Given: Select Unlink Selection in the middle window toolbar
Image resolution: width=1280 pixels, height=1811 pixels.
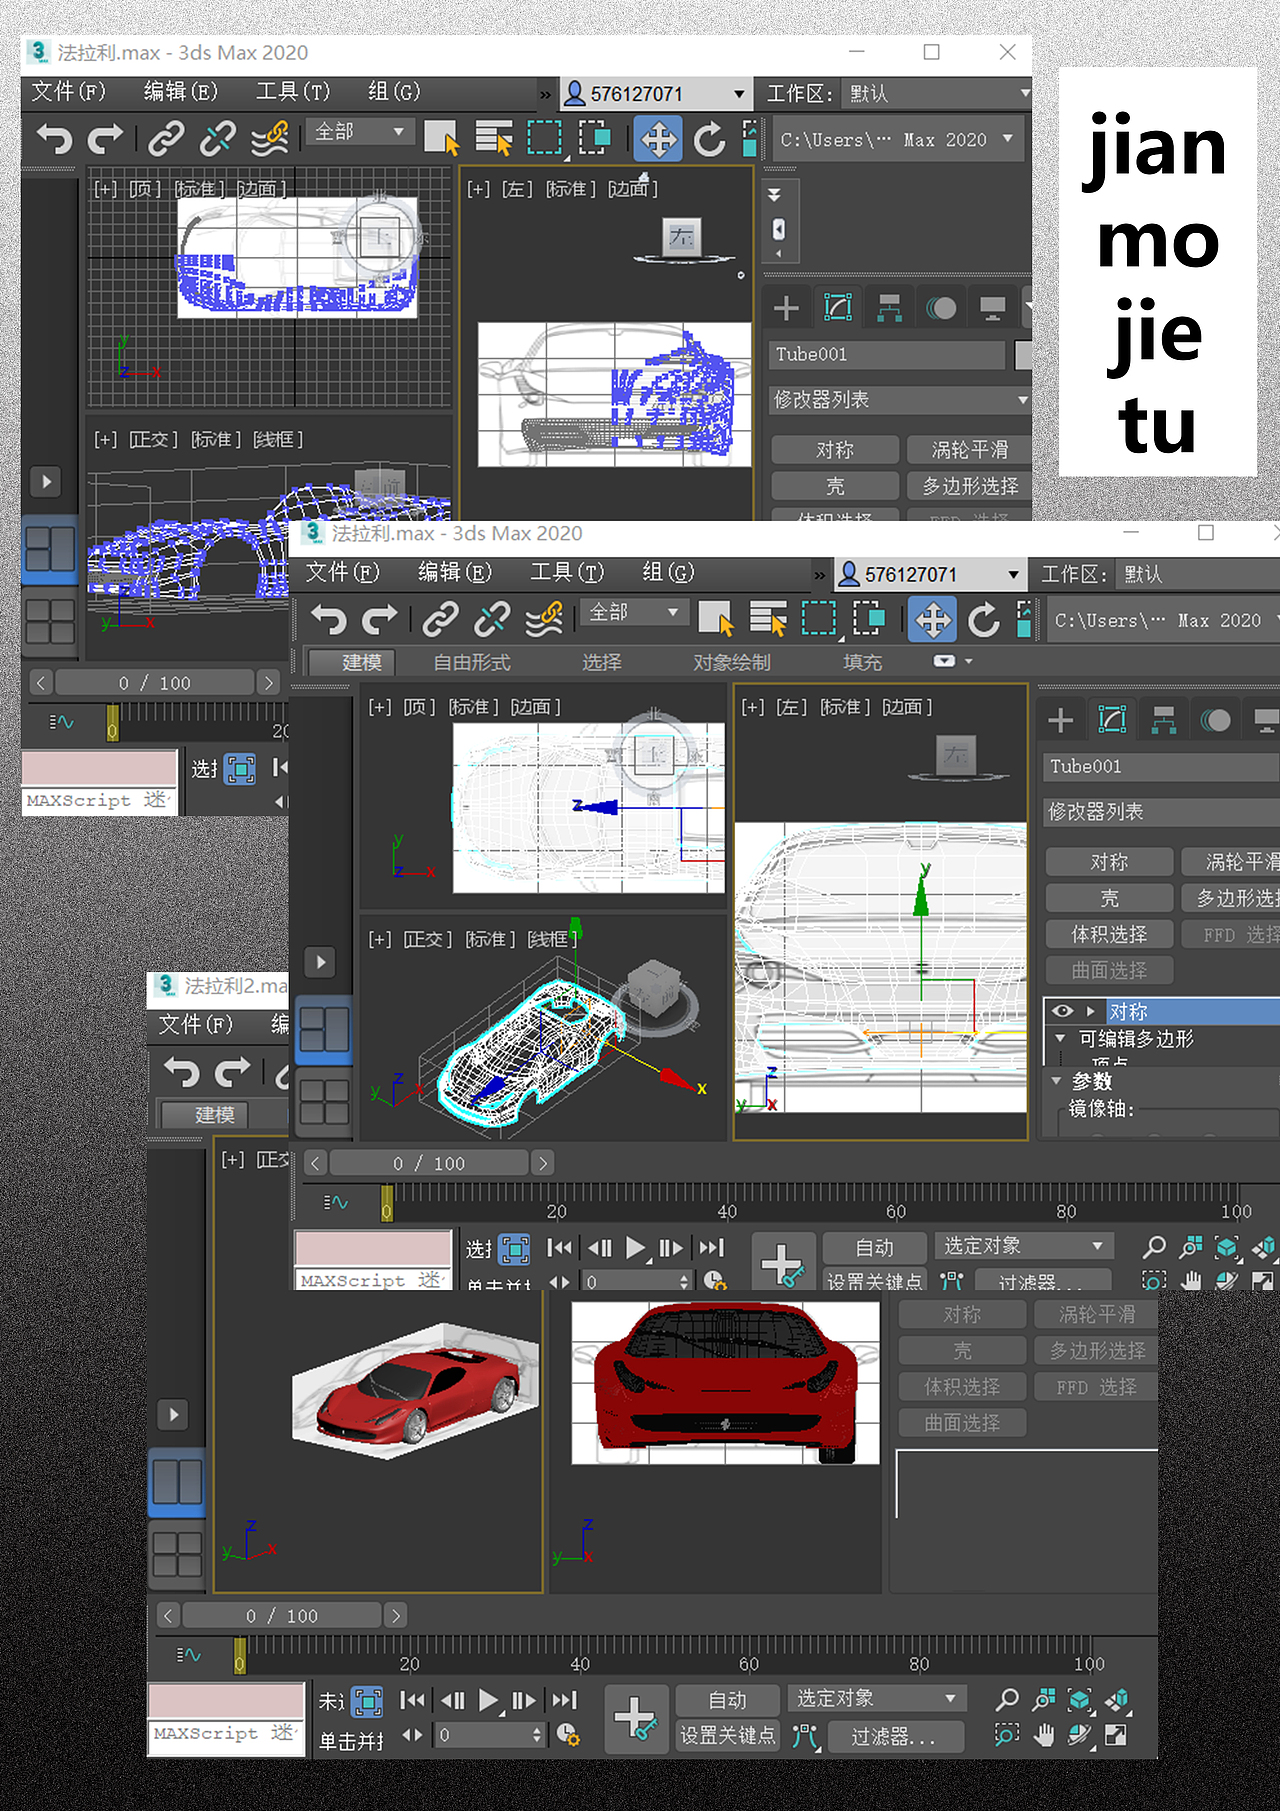Looking at the screenshot, I should [x=492, y=620].
